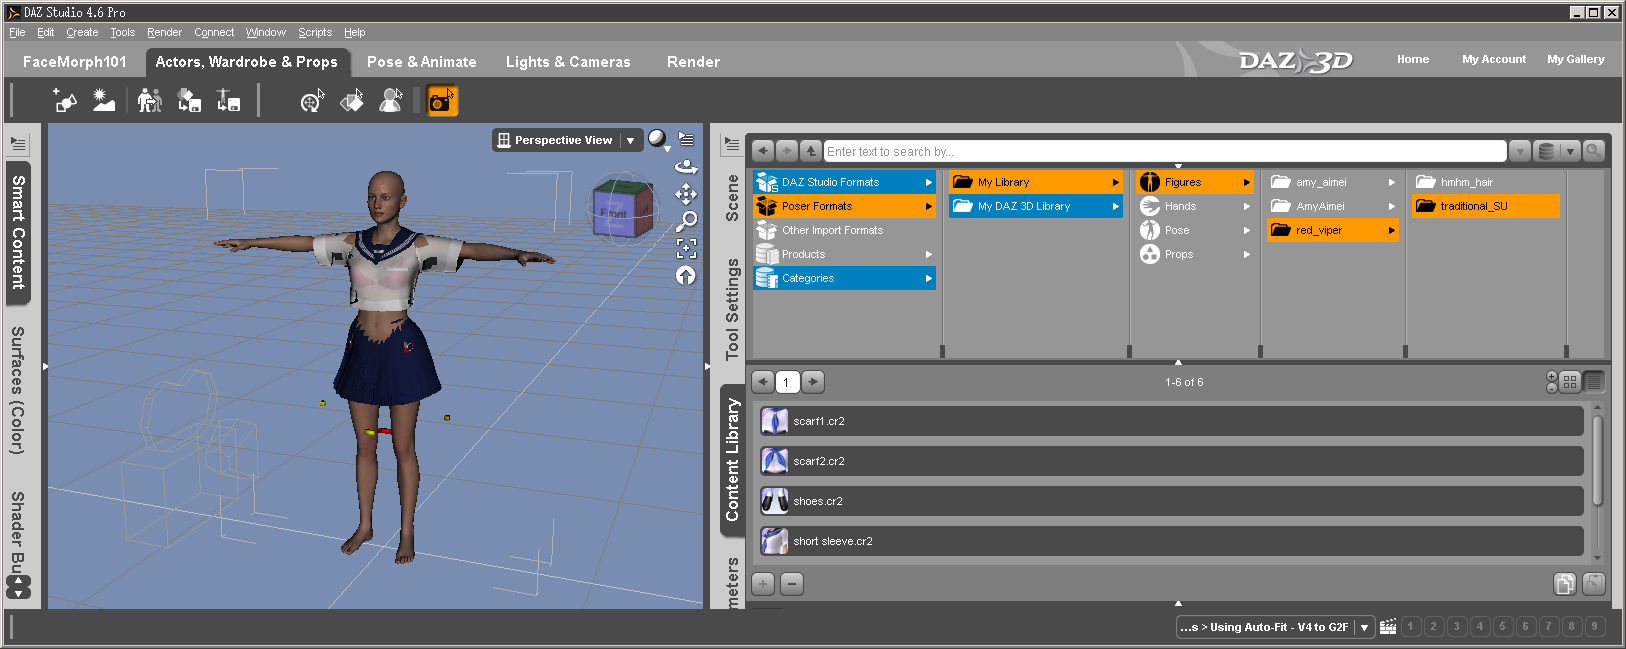Click the Reset Camera arrow icon
The height and width of the screenshot is (649, 1626).
(686, 275)
